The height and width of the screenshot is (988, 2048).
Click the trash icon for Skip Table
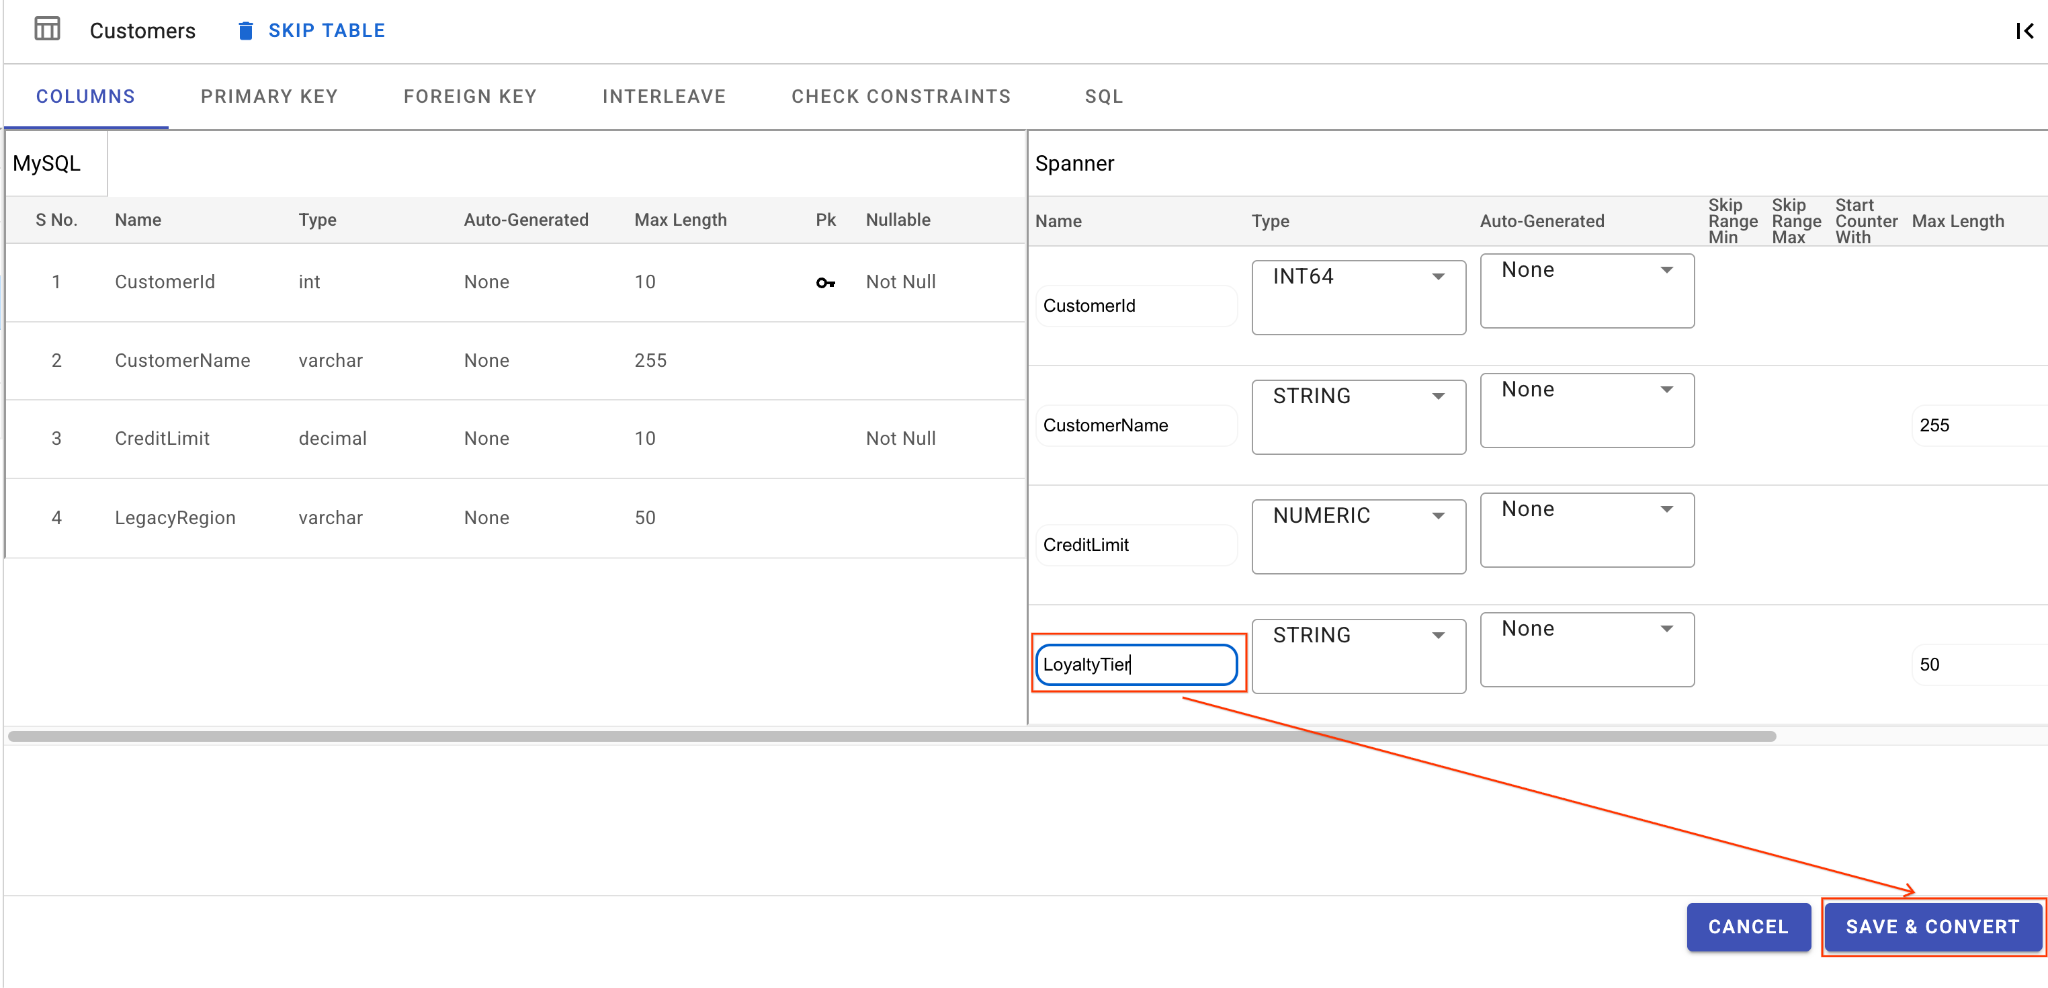(x=246, y=31)
